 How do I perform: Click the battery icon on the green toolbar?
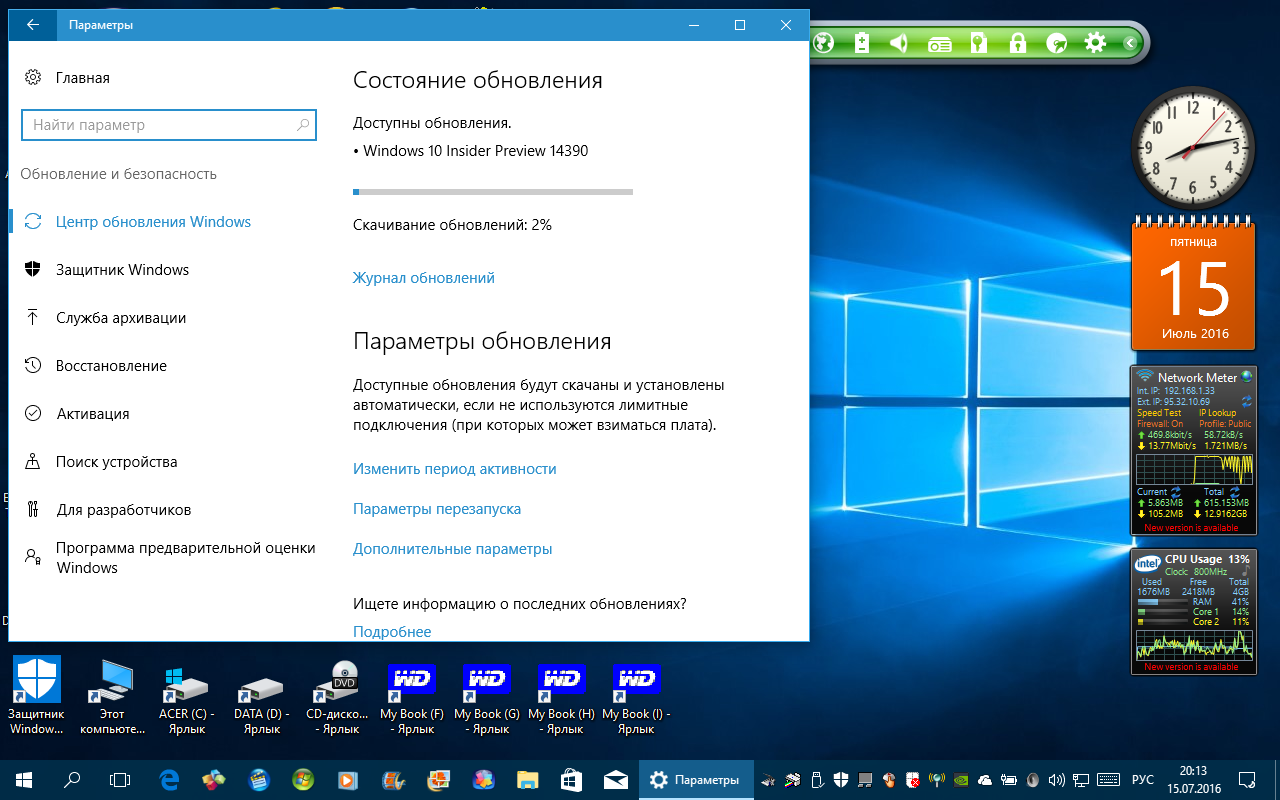pyautogui.click(x=862, y=43)
